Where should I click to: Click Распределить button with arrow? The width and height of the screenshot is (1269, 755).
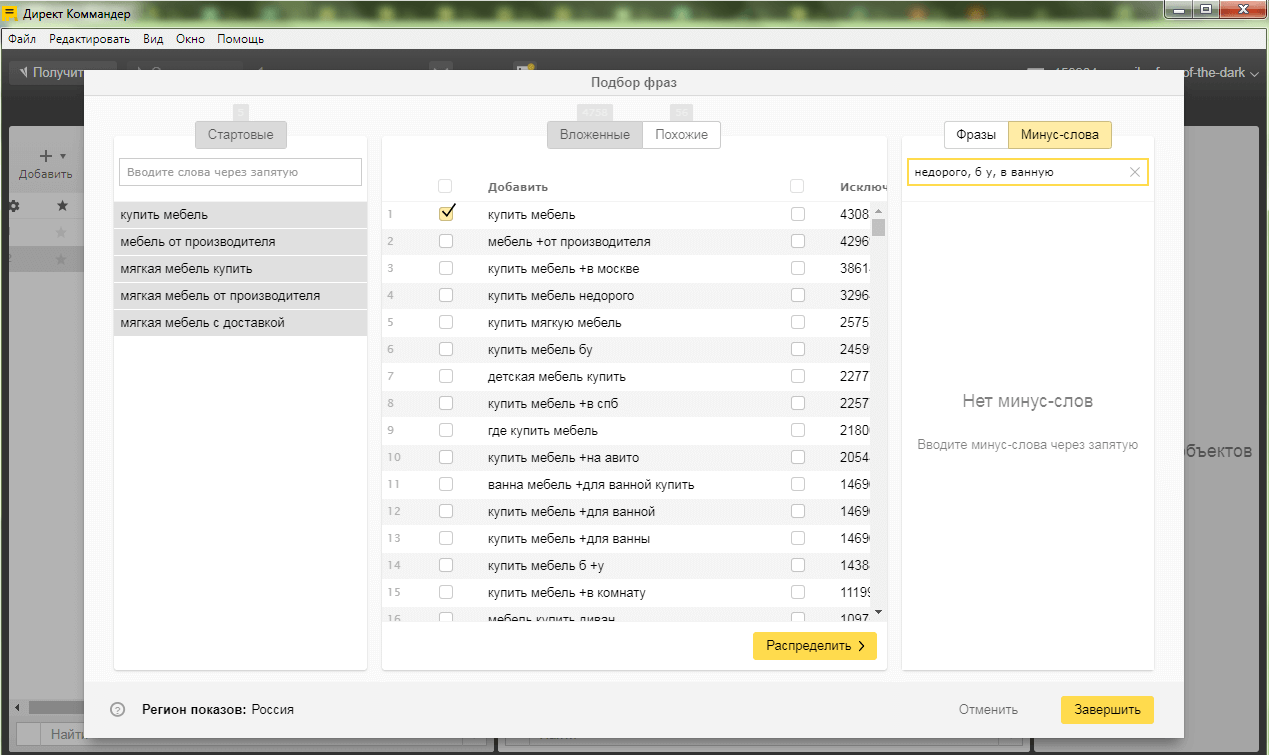pyautogui.click(x=815, y=646)
